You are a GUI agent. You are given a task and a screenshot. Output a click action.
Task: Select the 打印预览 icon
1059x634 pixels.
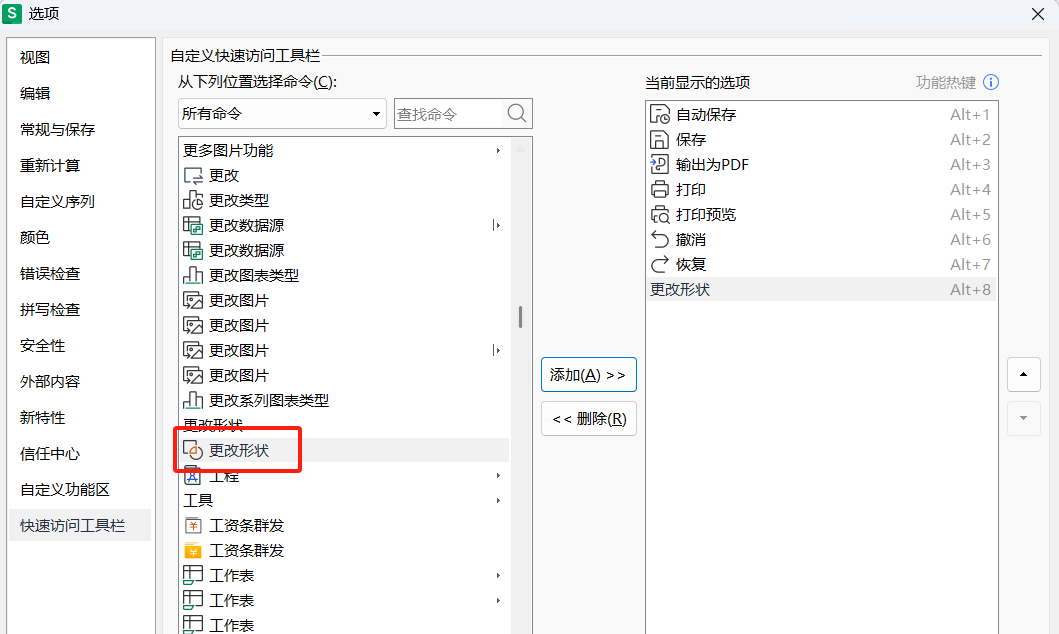pyautogui.click(x=659, y=214)
